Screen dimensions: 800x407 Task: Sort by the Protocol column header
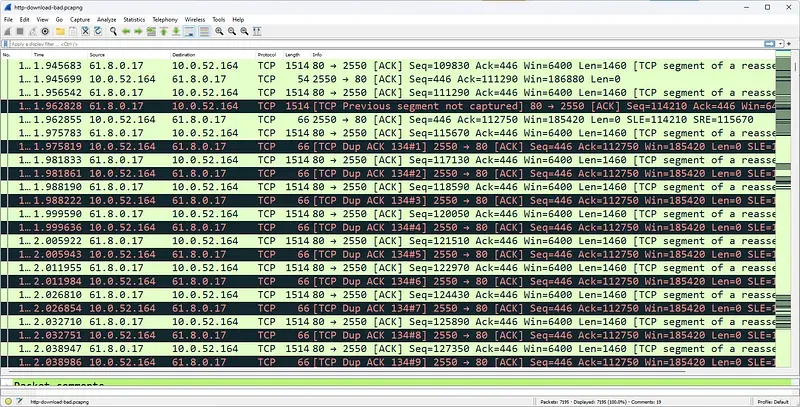[269, 55]
